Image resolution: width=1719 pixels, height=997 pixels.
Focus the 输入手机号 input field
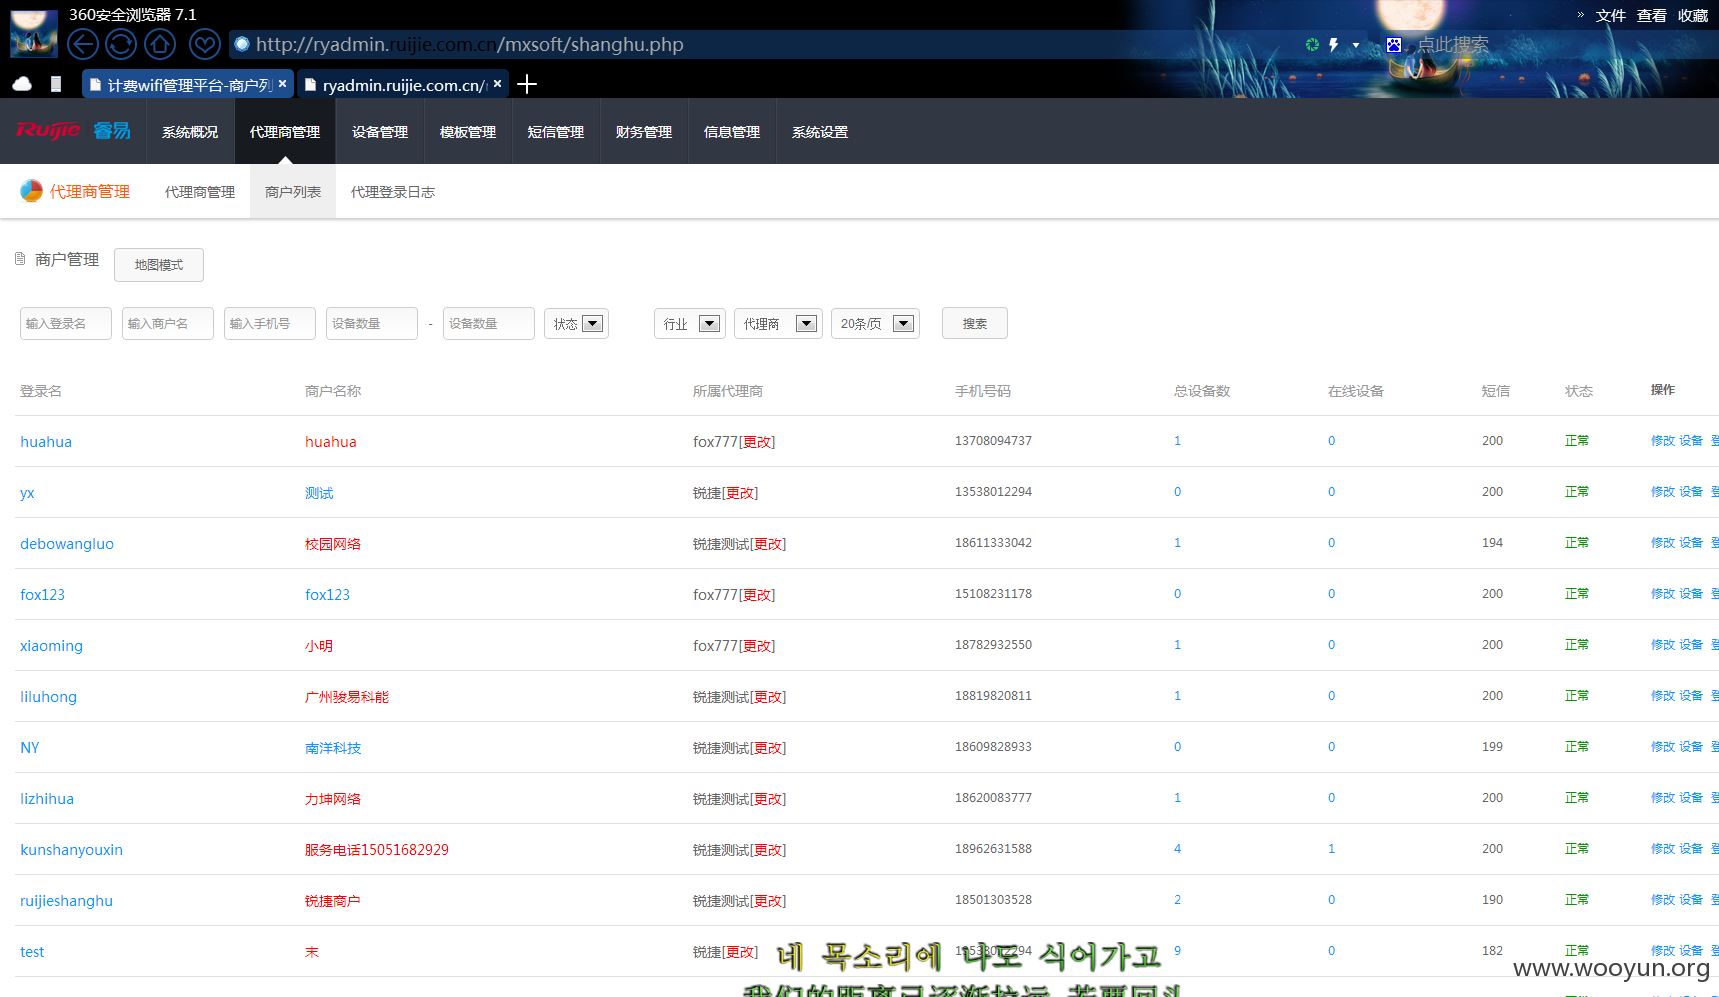point(270,323)
